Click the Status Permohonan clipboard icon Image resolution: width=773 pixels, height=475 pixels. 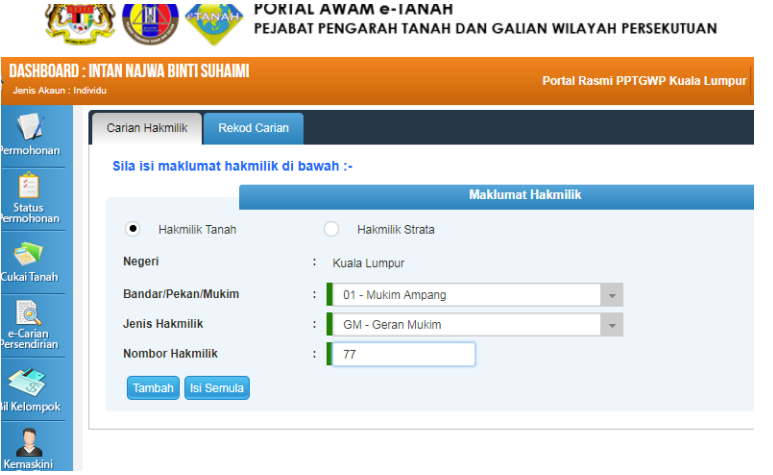tap(30, 188)
